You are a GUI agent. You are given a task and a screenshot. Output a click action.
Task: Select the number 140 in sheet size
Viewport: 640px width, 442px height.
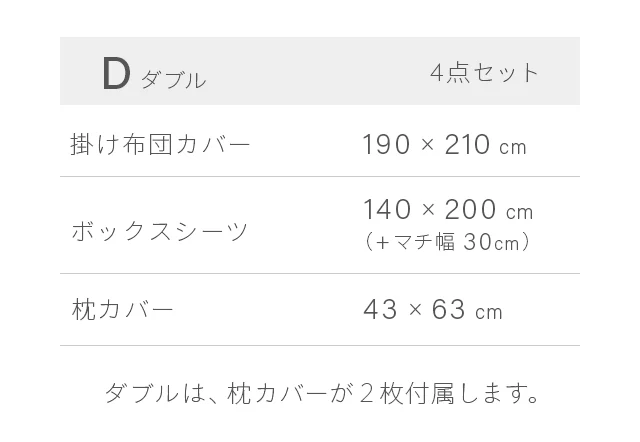click(388, 210)
